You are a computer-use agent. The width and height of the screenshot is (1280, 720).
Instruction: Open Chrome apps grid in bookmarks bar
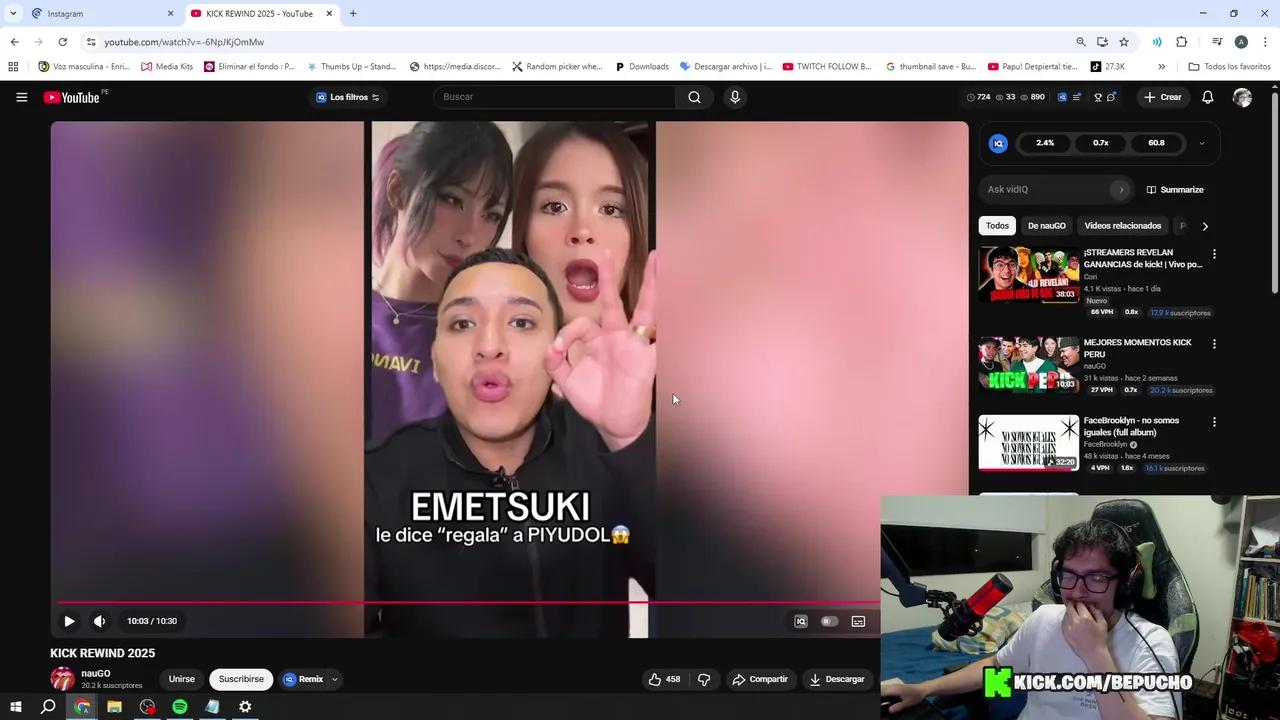tap(13, 67)
